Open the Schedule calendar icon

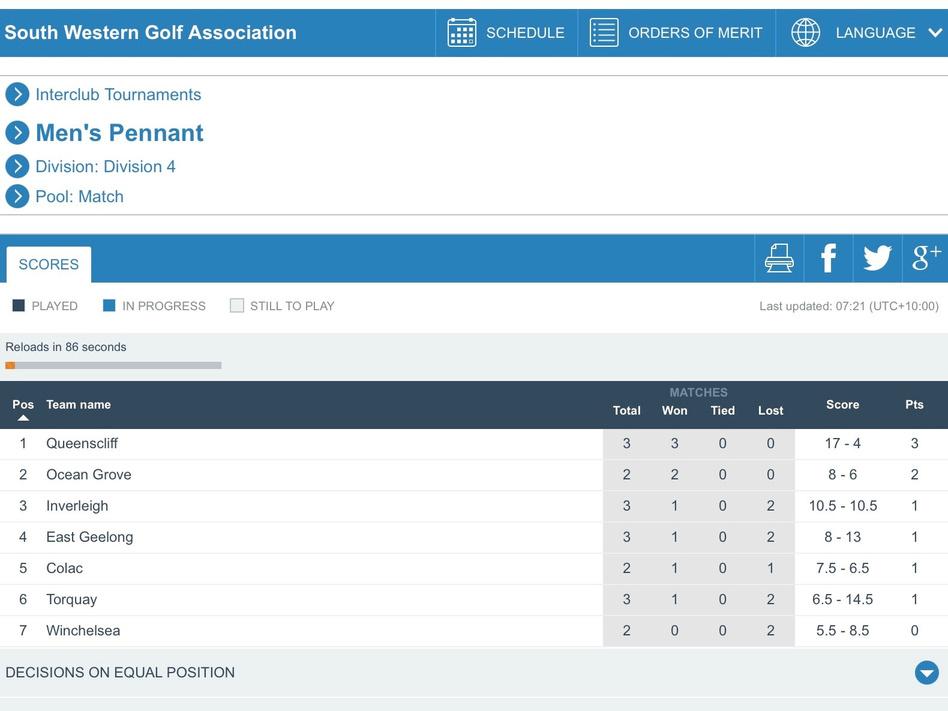click(x=461, y=32)
